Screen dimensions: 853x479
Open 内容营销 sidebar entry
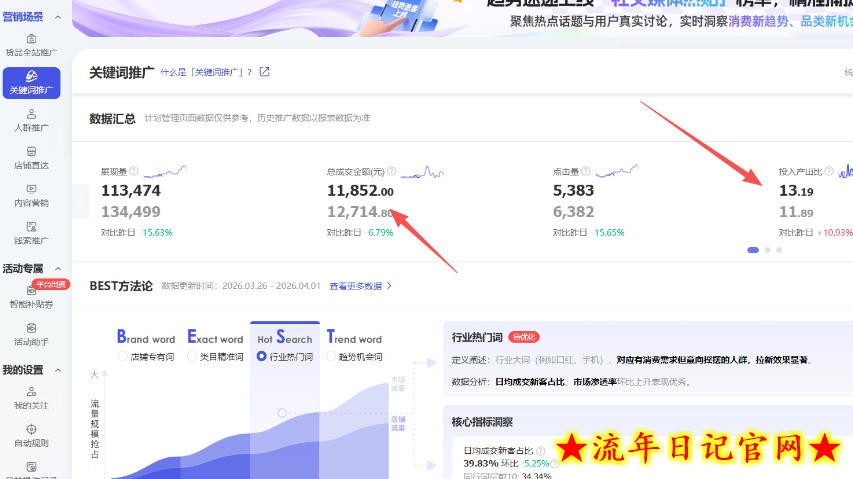[31, 195]
